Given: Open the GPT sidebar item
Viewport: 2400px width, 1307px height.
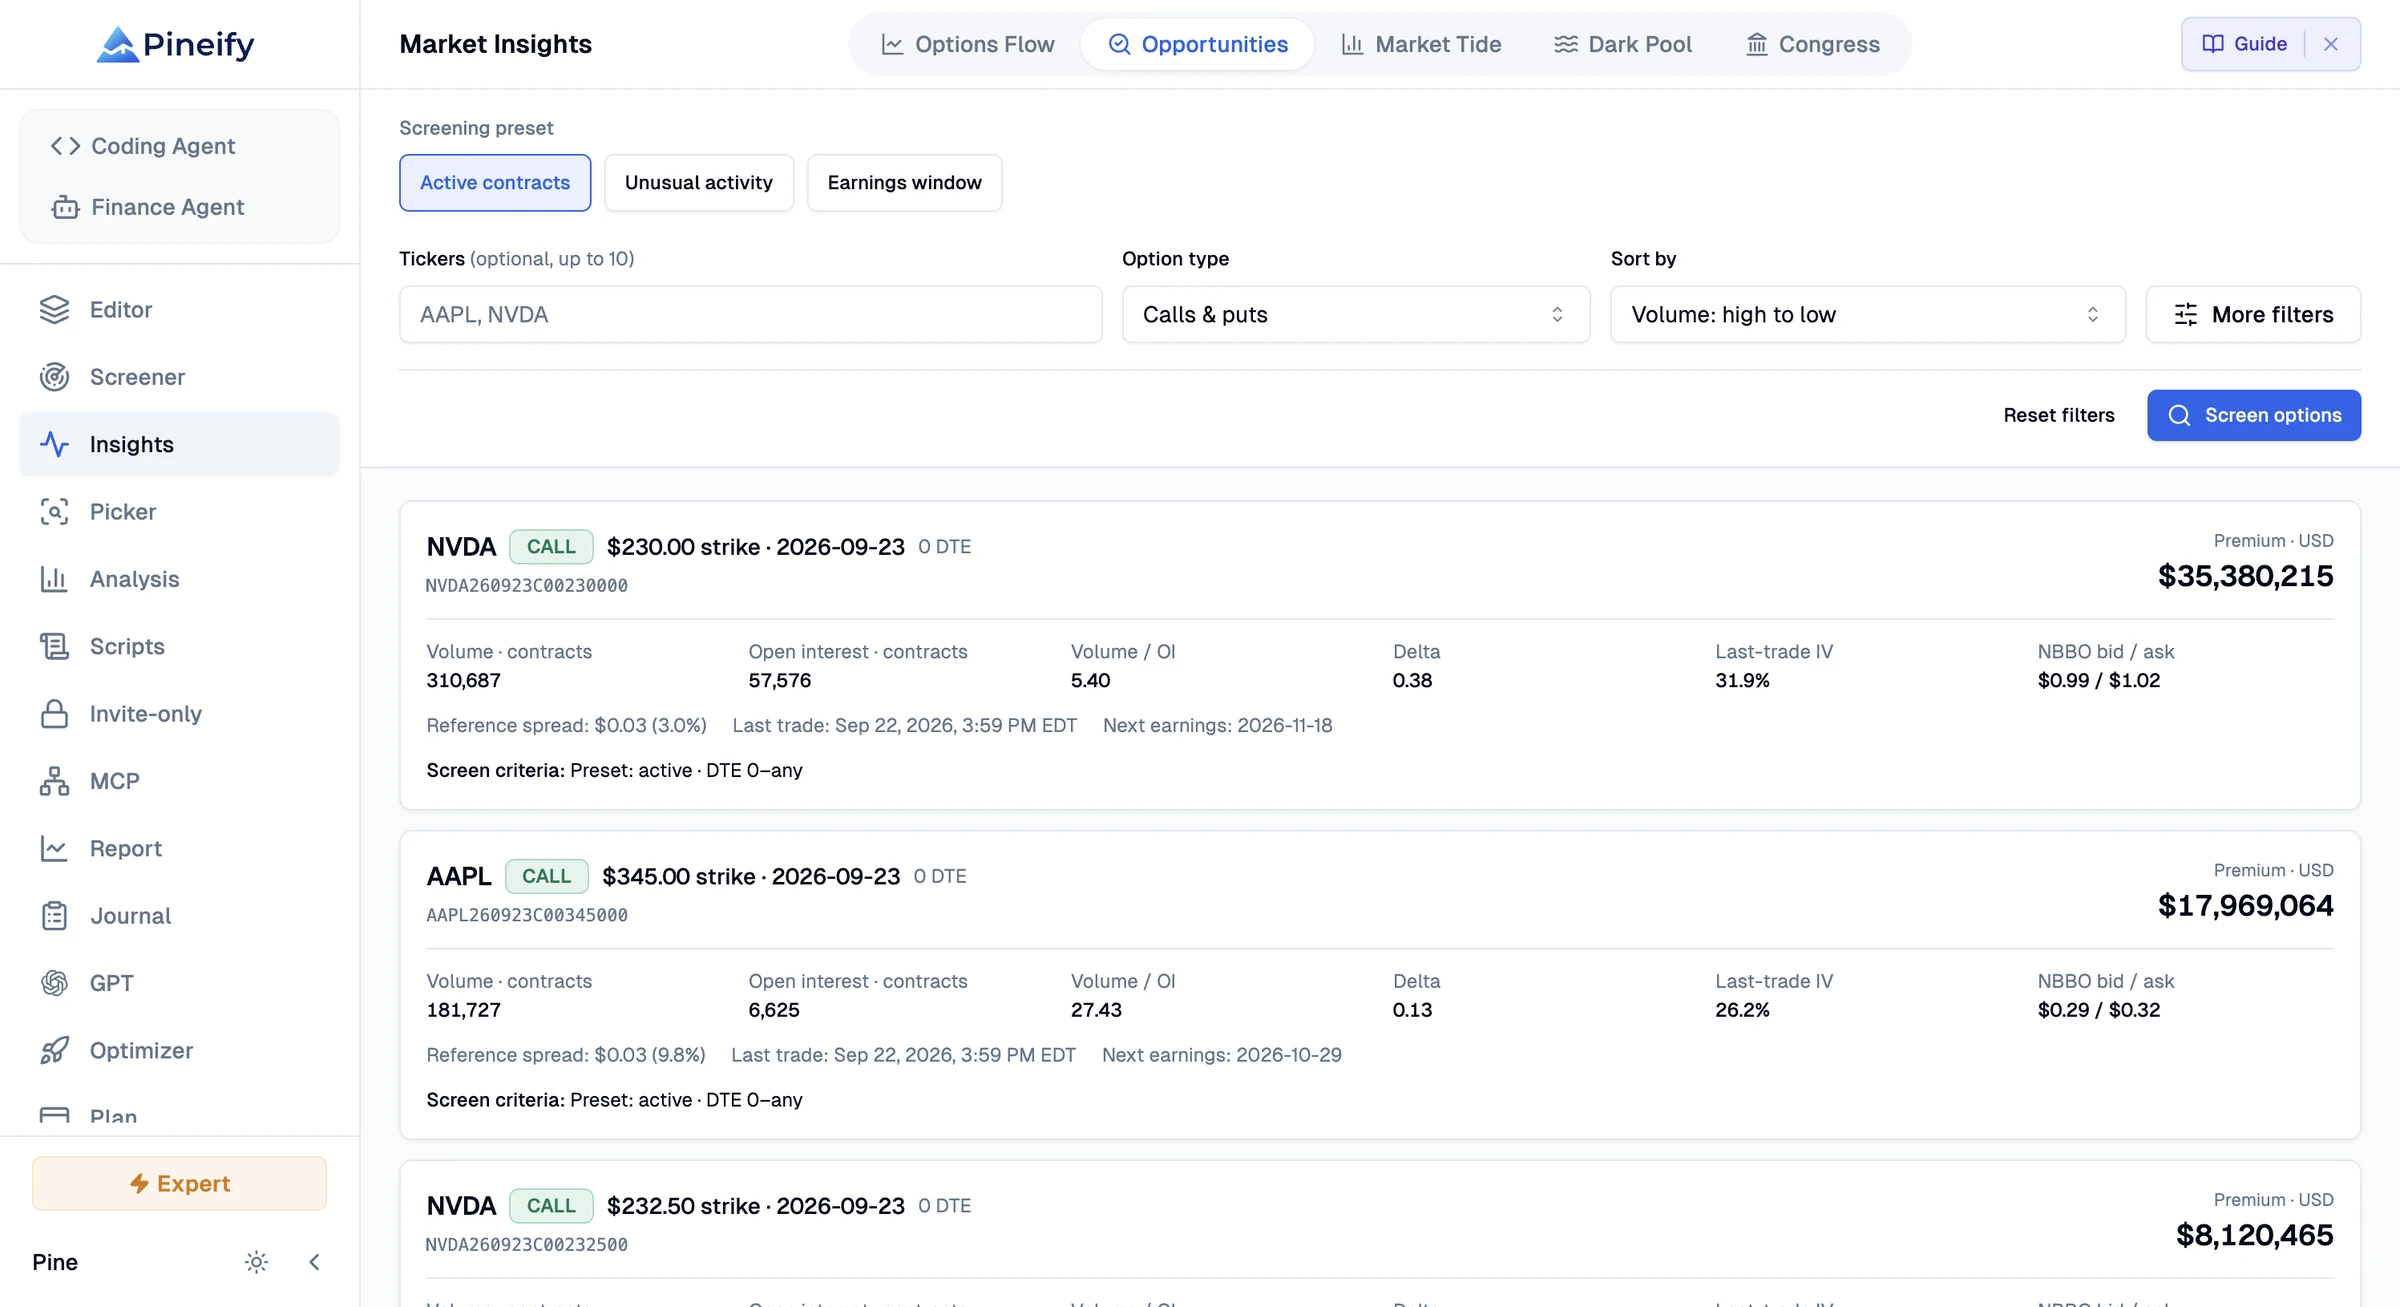Looking at the screenshot, I should click(180, 983).
